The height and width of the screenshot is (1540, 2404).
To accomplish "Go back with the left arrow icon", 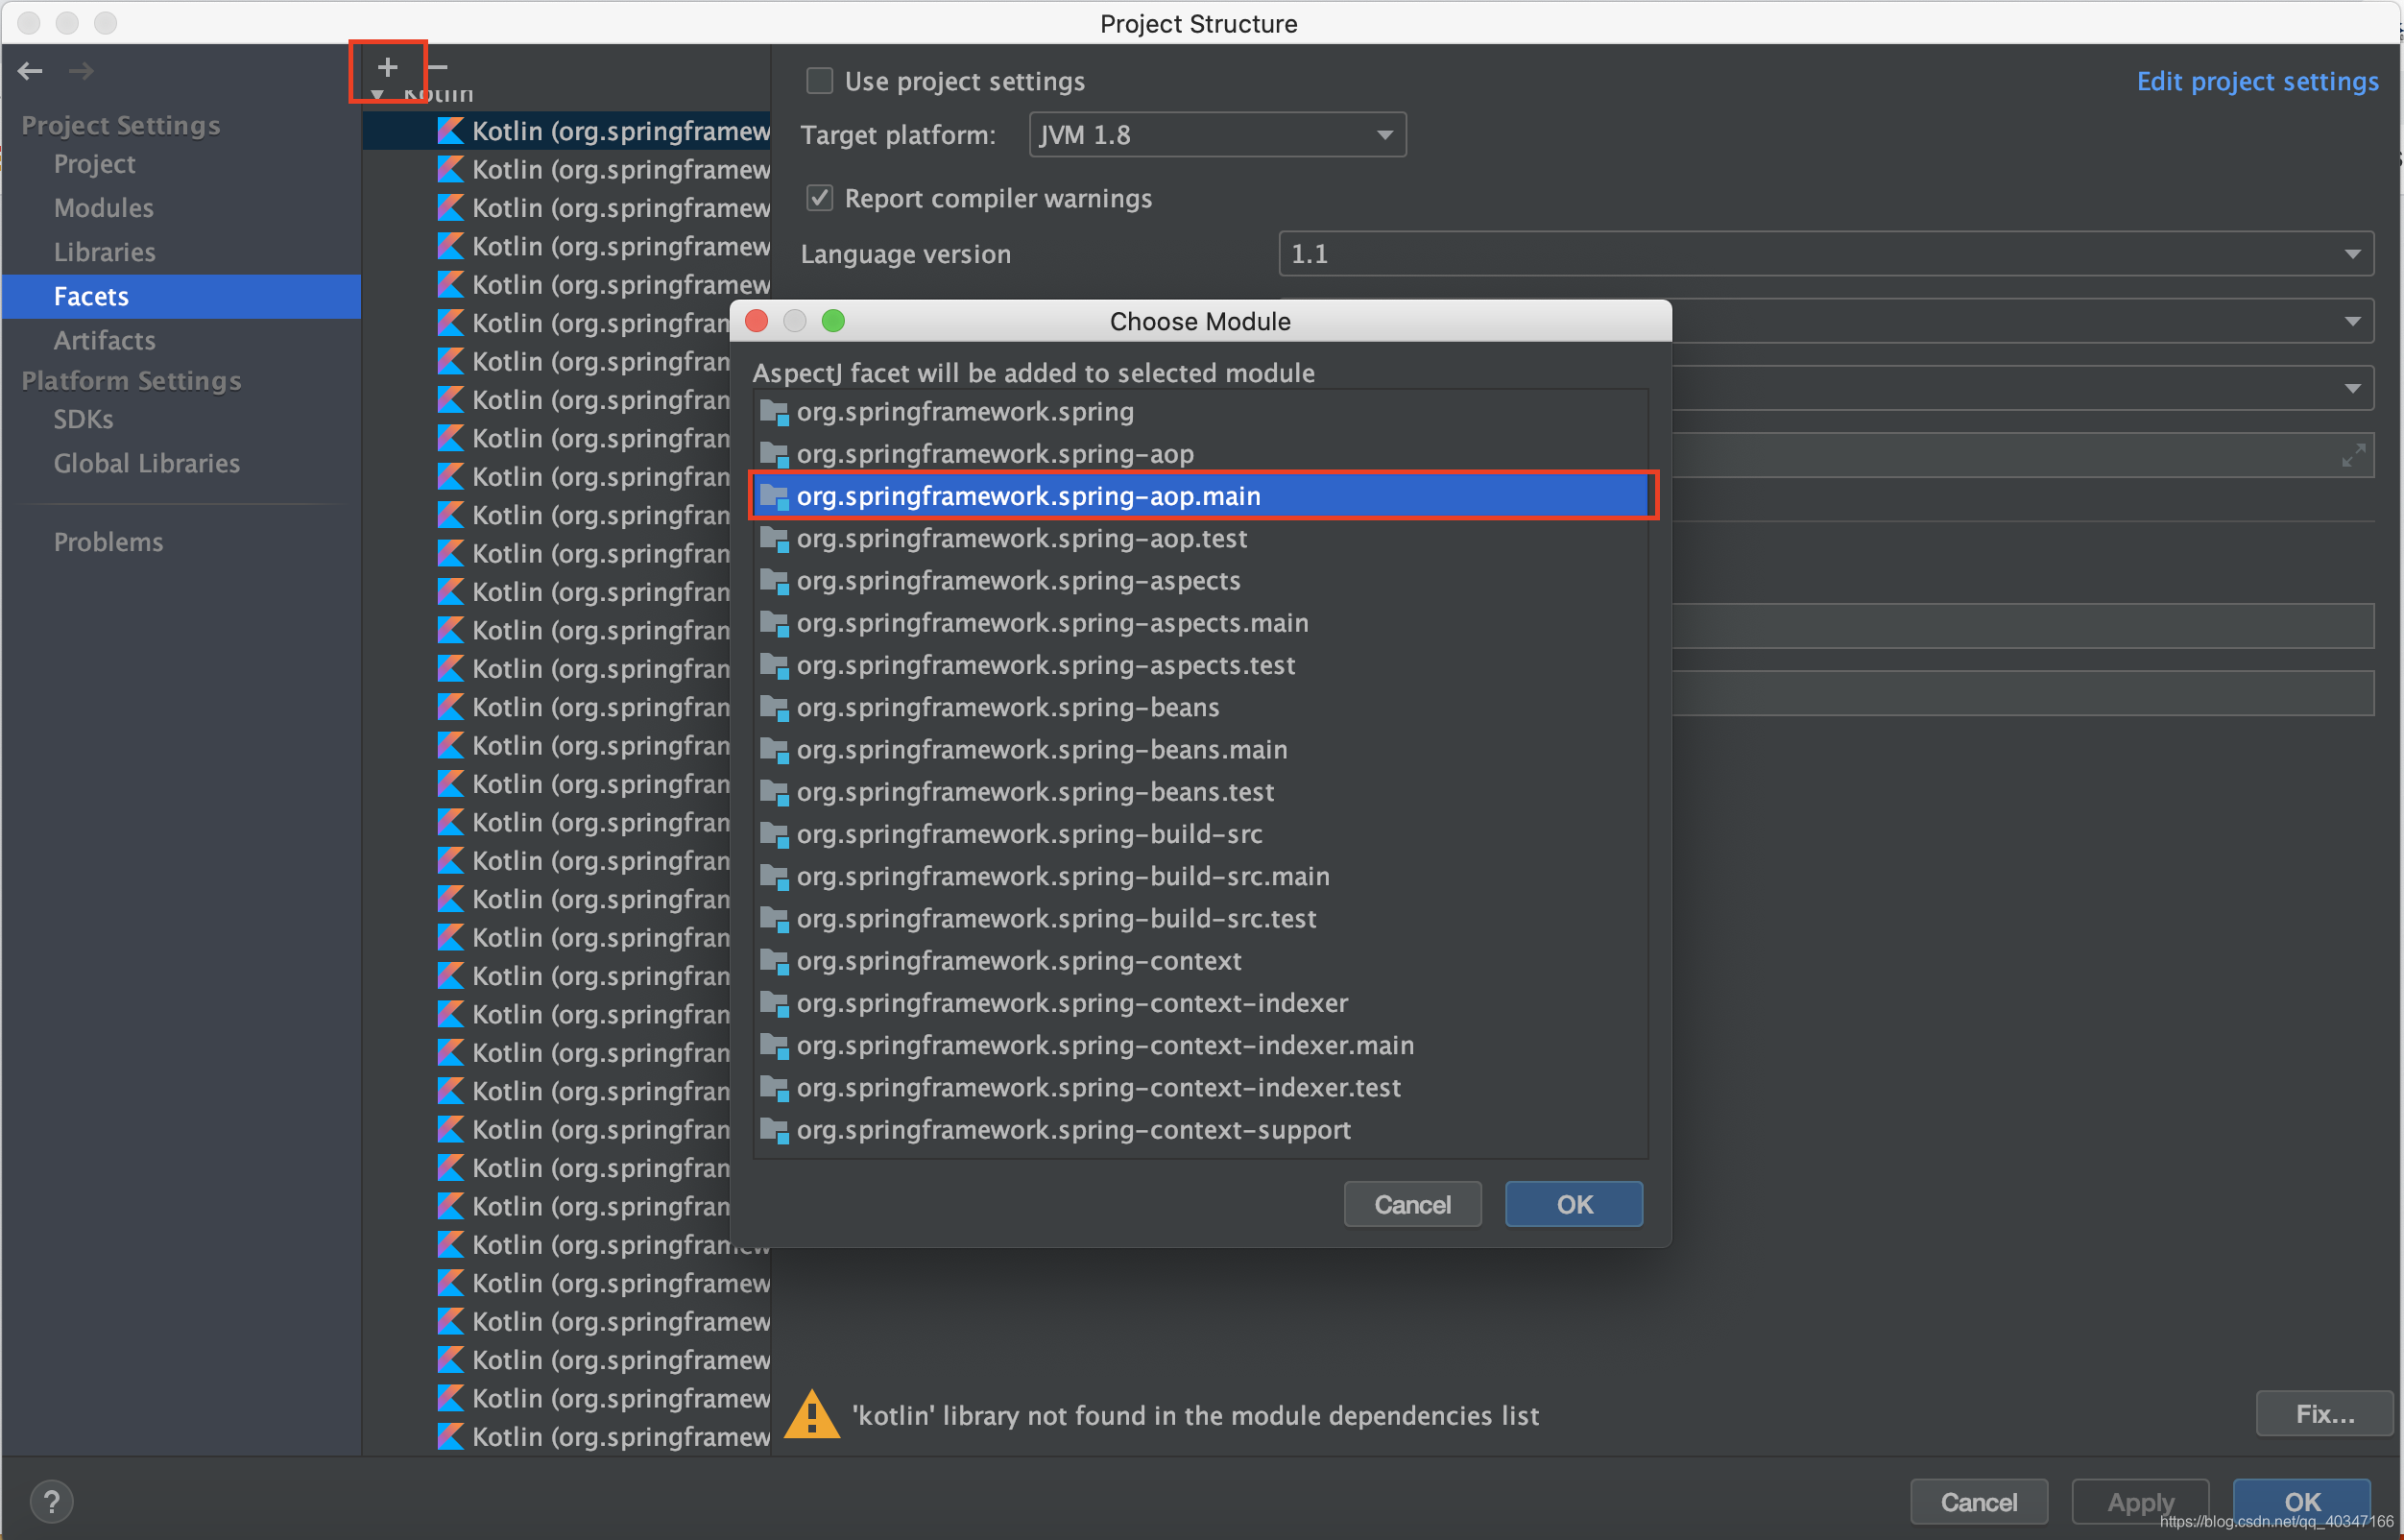I will 30,70.
